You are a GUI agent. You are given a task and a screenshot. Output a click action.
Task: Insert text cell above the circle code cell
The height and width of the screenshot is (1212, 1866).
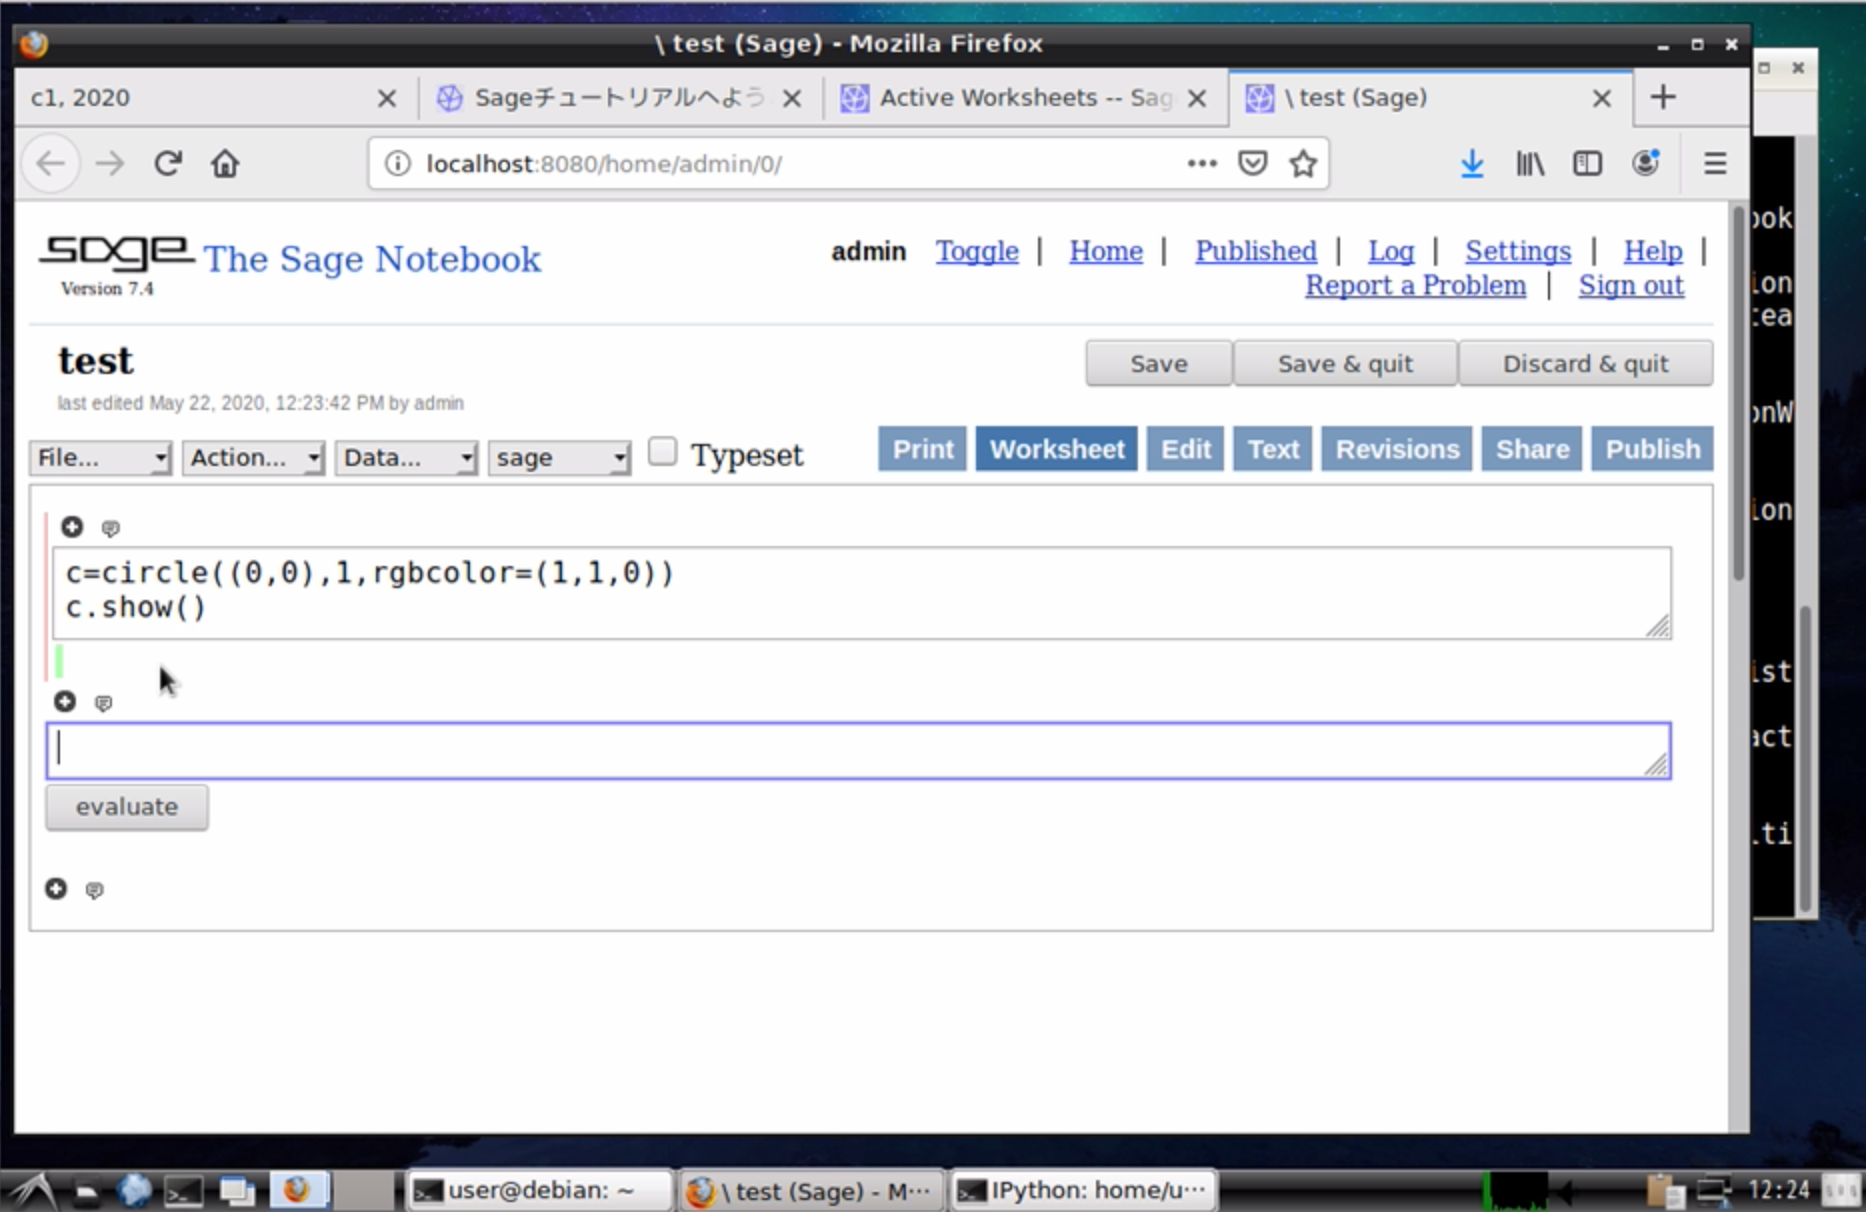coord(110,528)
